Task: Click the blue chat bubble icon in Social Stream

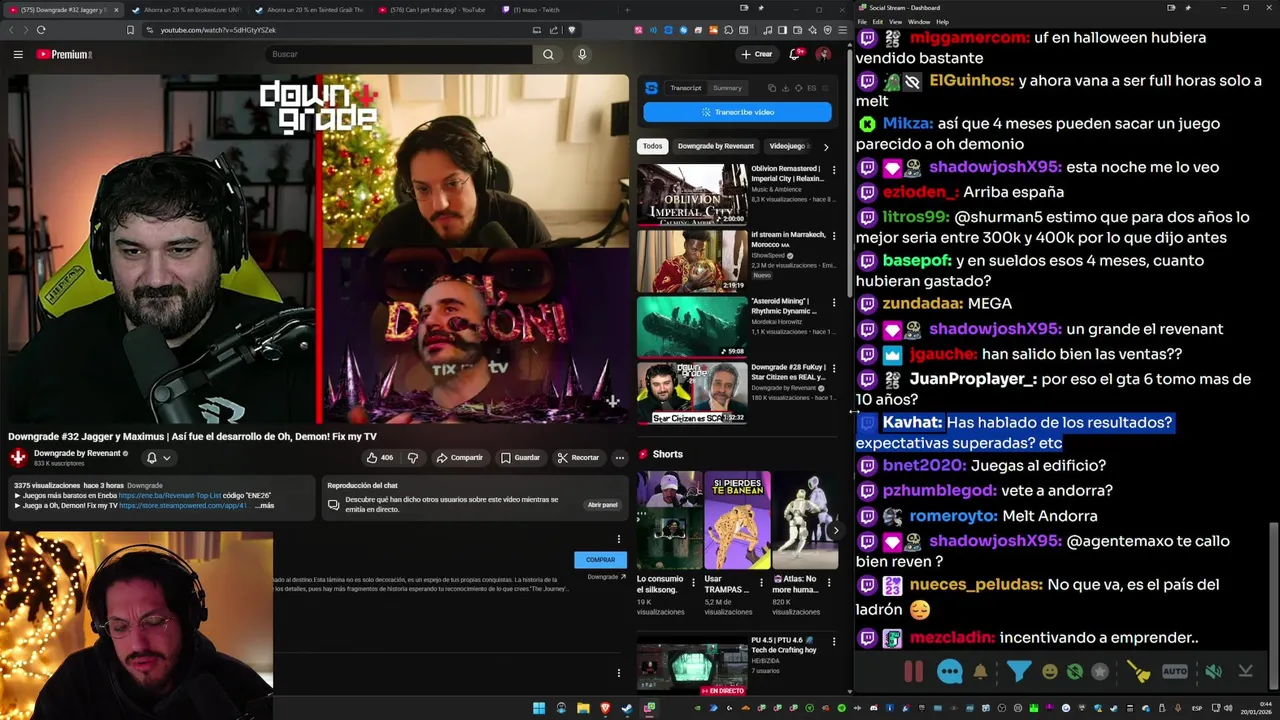Action: pos(949,672)
